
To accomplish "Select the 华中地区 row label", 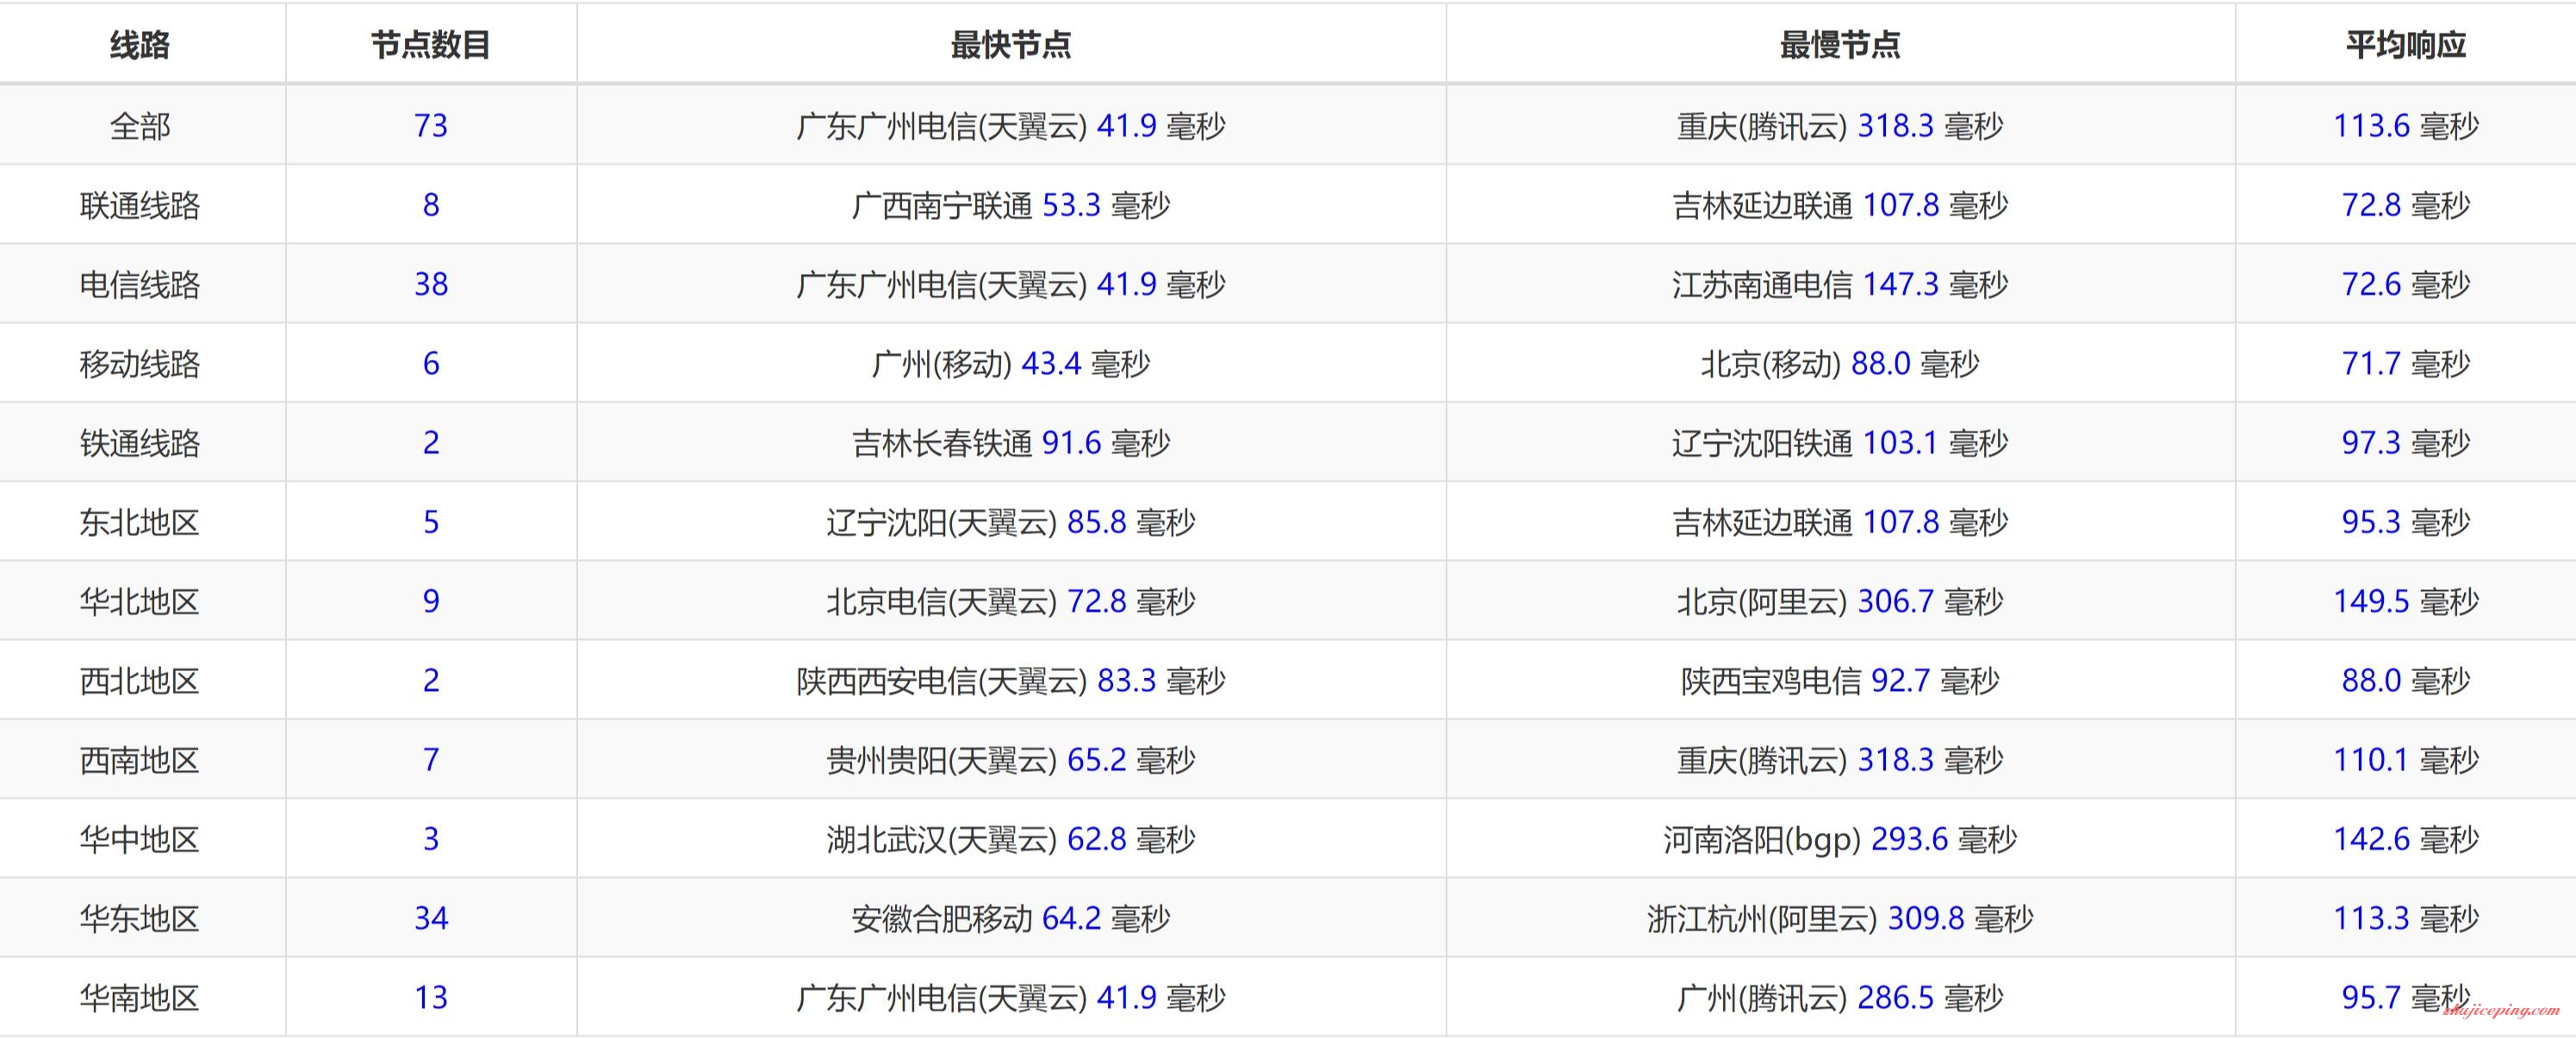I will click(140, 839).
